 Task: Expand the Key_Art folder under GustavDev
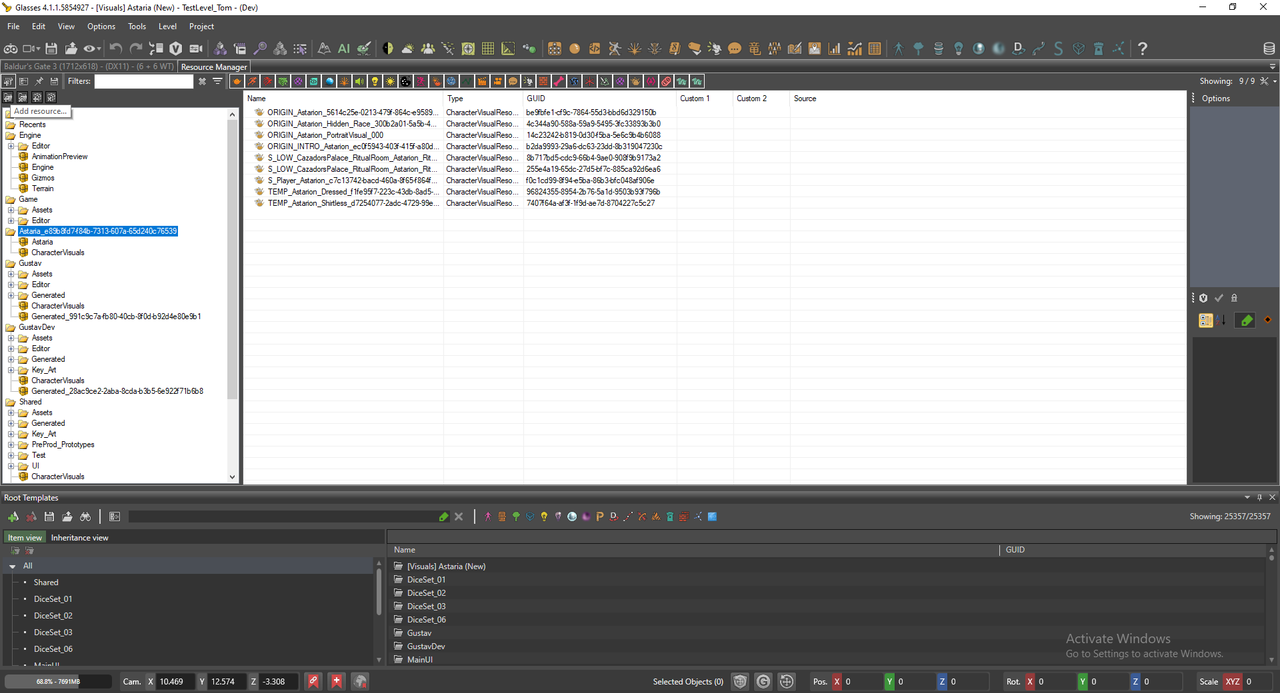pyautogui.click(x=11, y=370)
